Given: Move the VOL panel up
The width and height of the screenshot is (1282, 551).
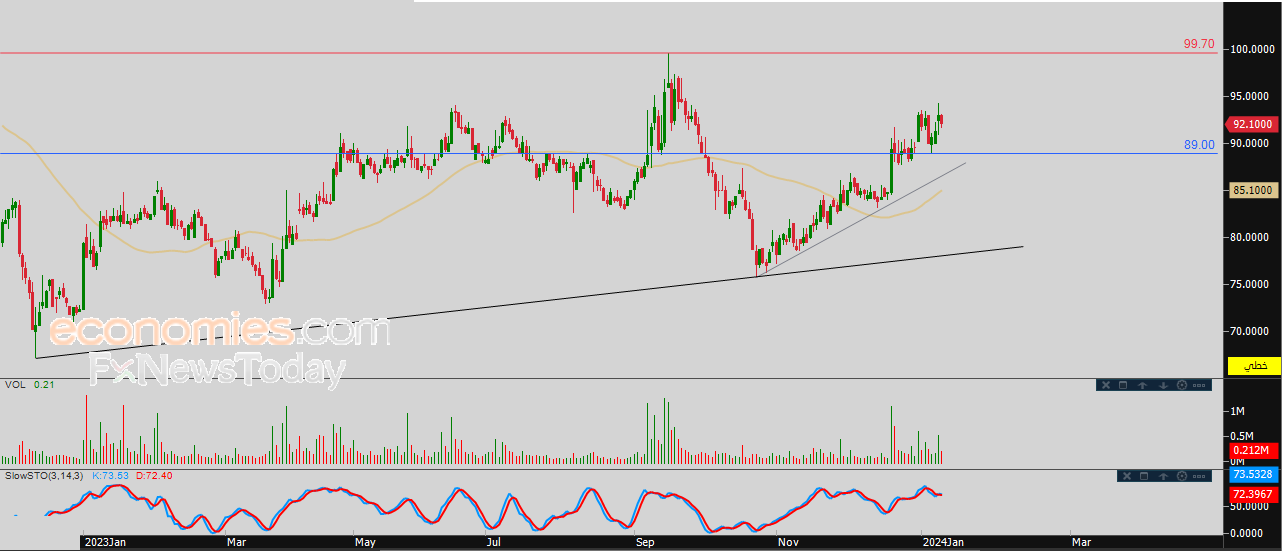Looking at the screenshot, I should pos(1143,385).
